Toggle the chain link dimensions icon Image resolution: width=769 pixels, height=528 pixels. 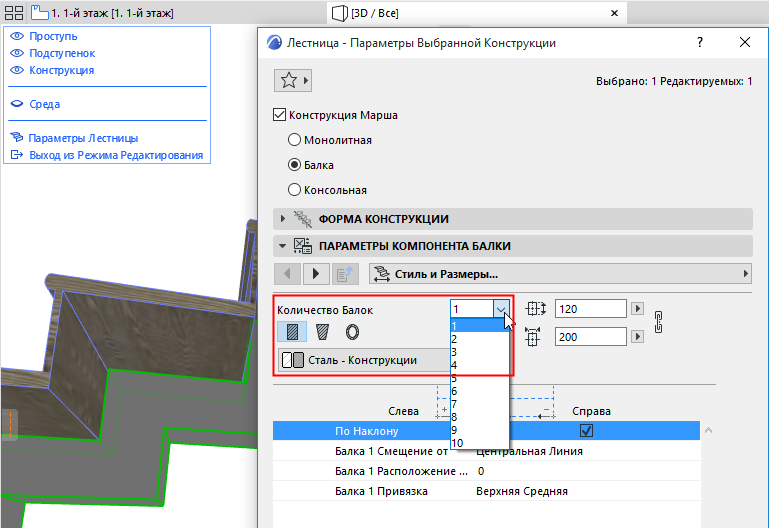pos(659,322)
